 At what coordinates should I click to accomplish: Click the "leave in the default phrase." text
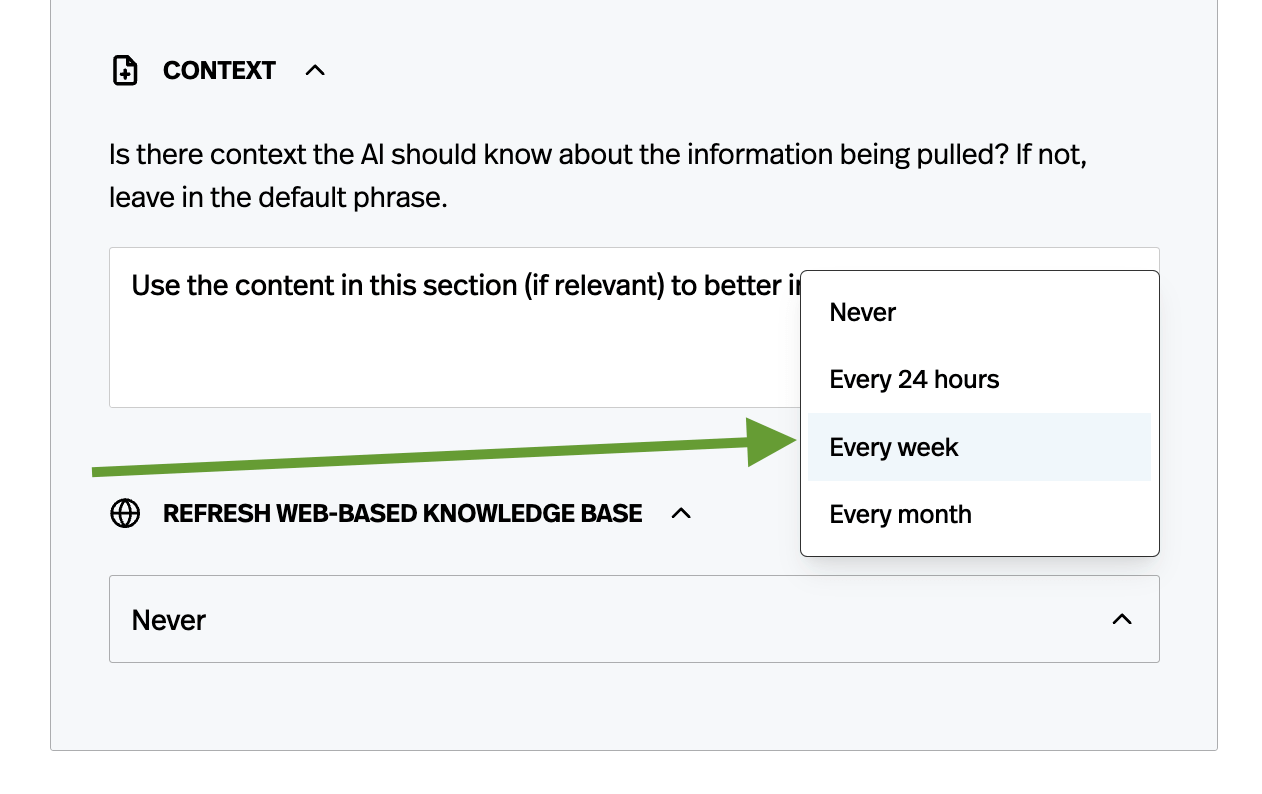tap(278, 198)
